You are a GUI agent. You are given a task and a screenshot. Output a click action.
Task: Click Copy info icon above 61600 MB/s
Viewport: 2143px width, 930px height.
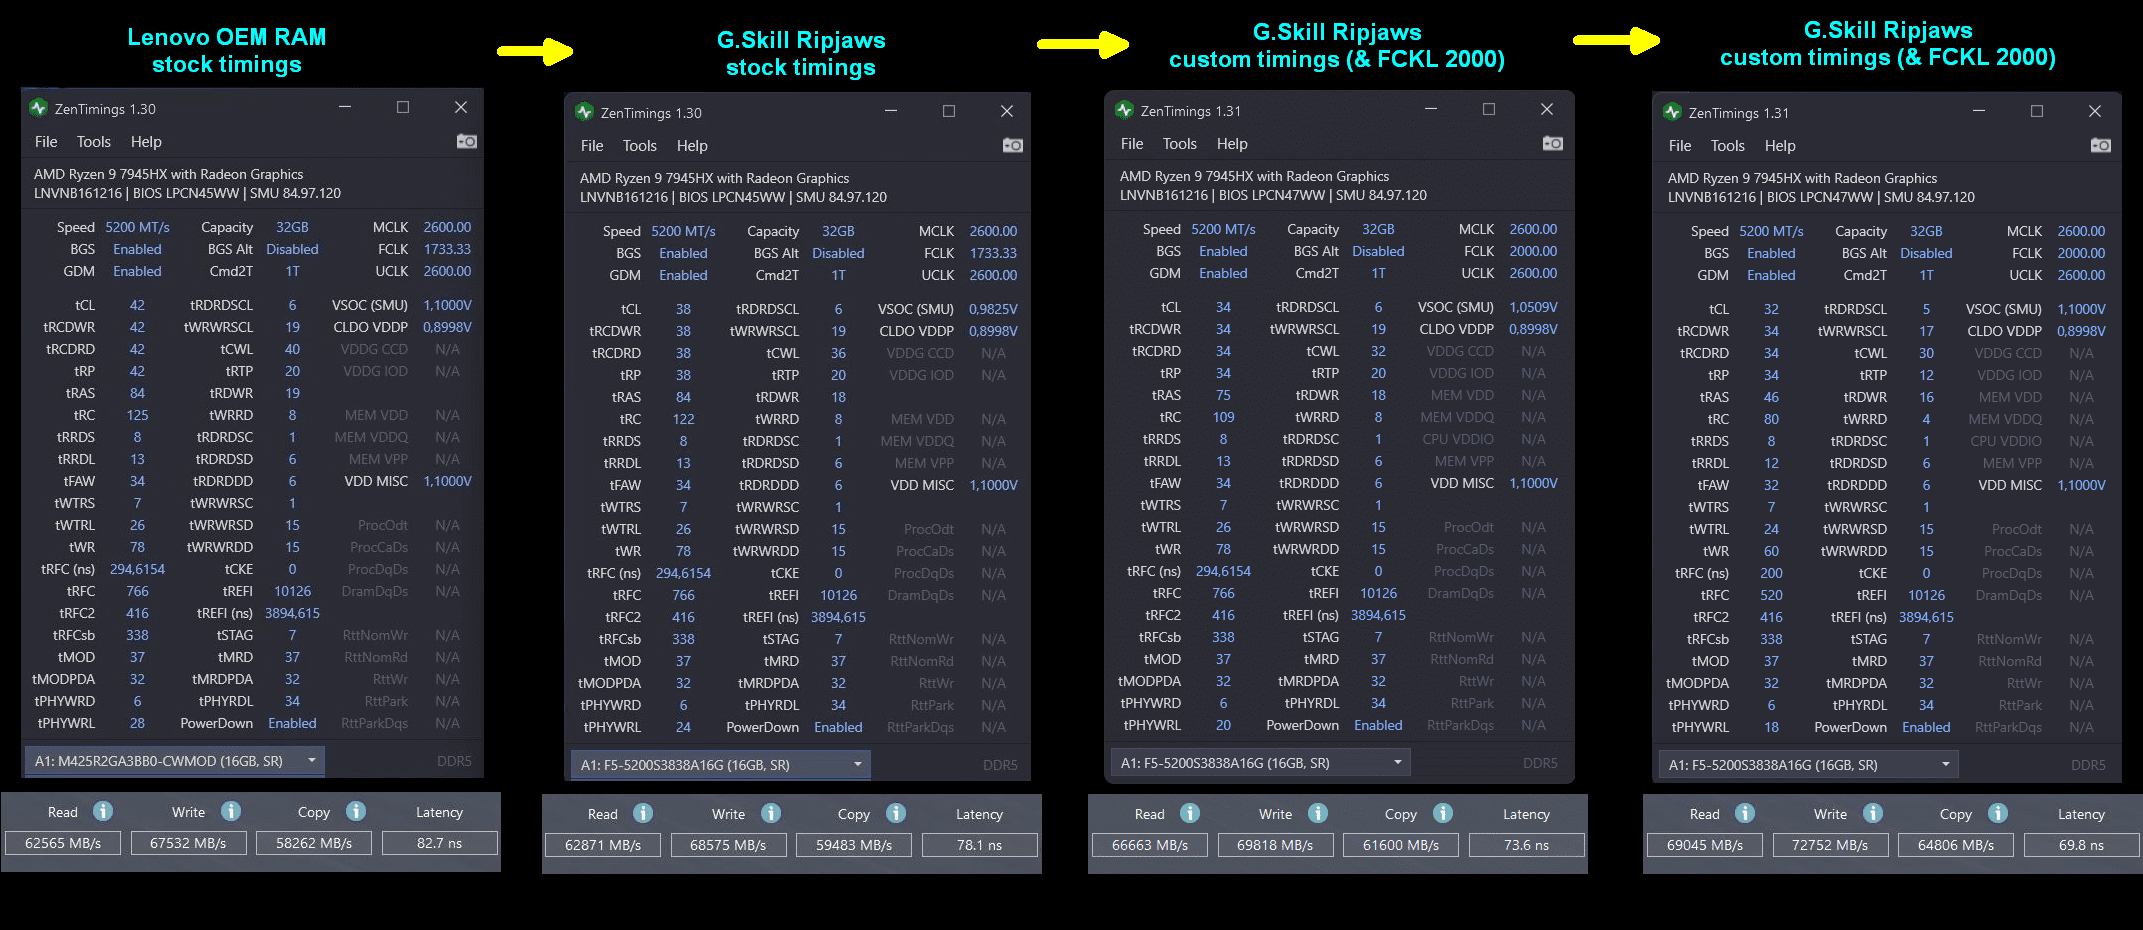[x=1443, y=813]
